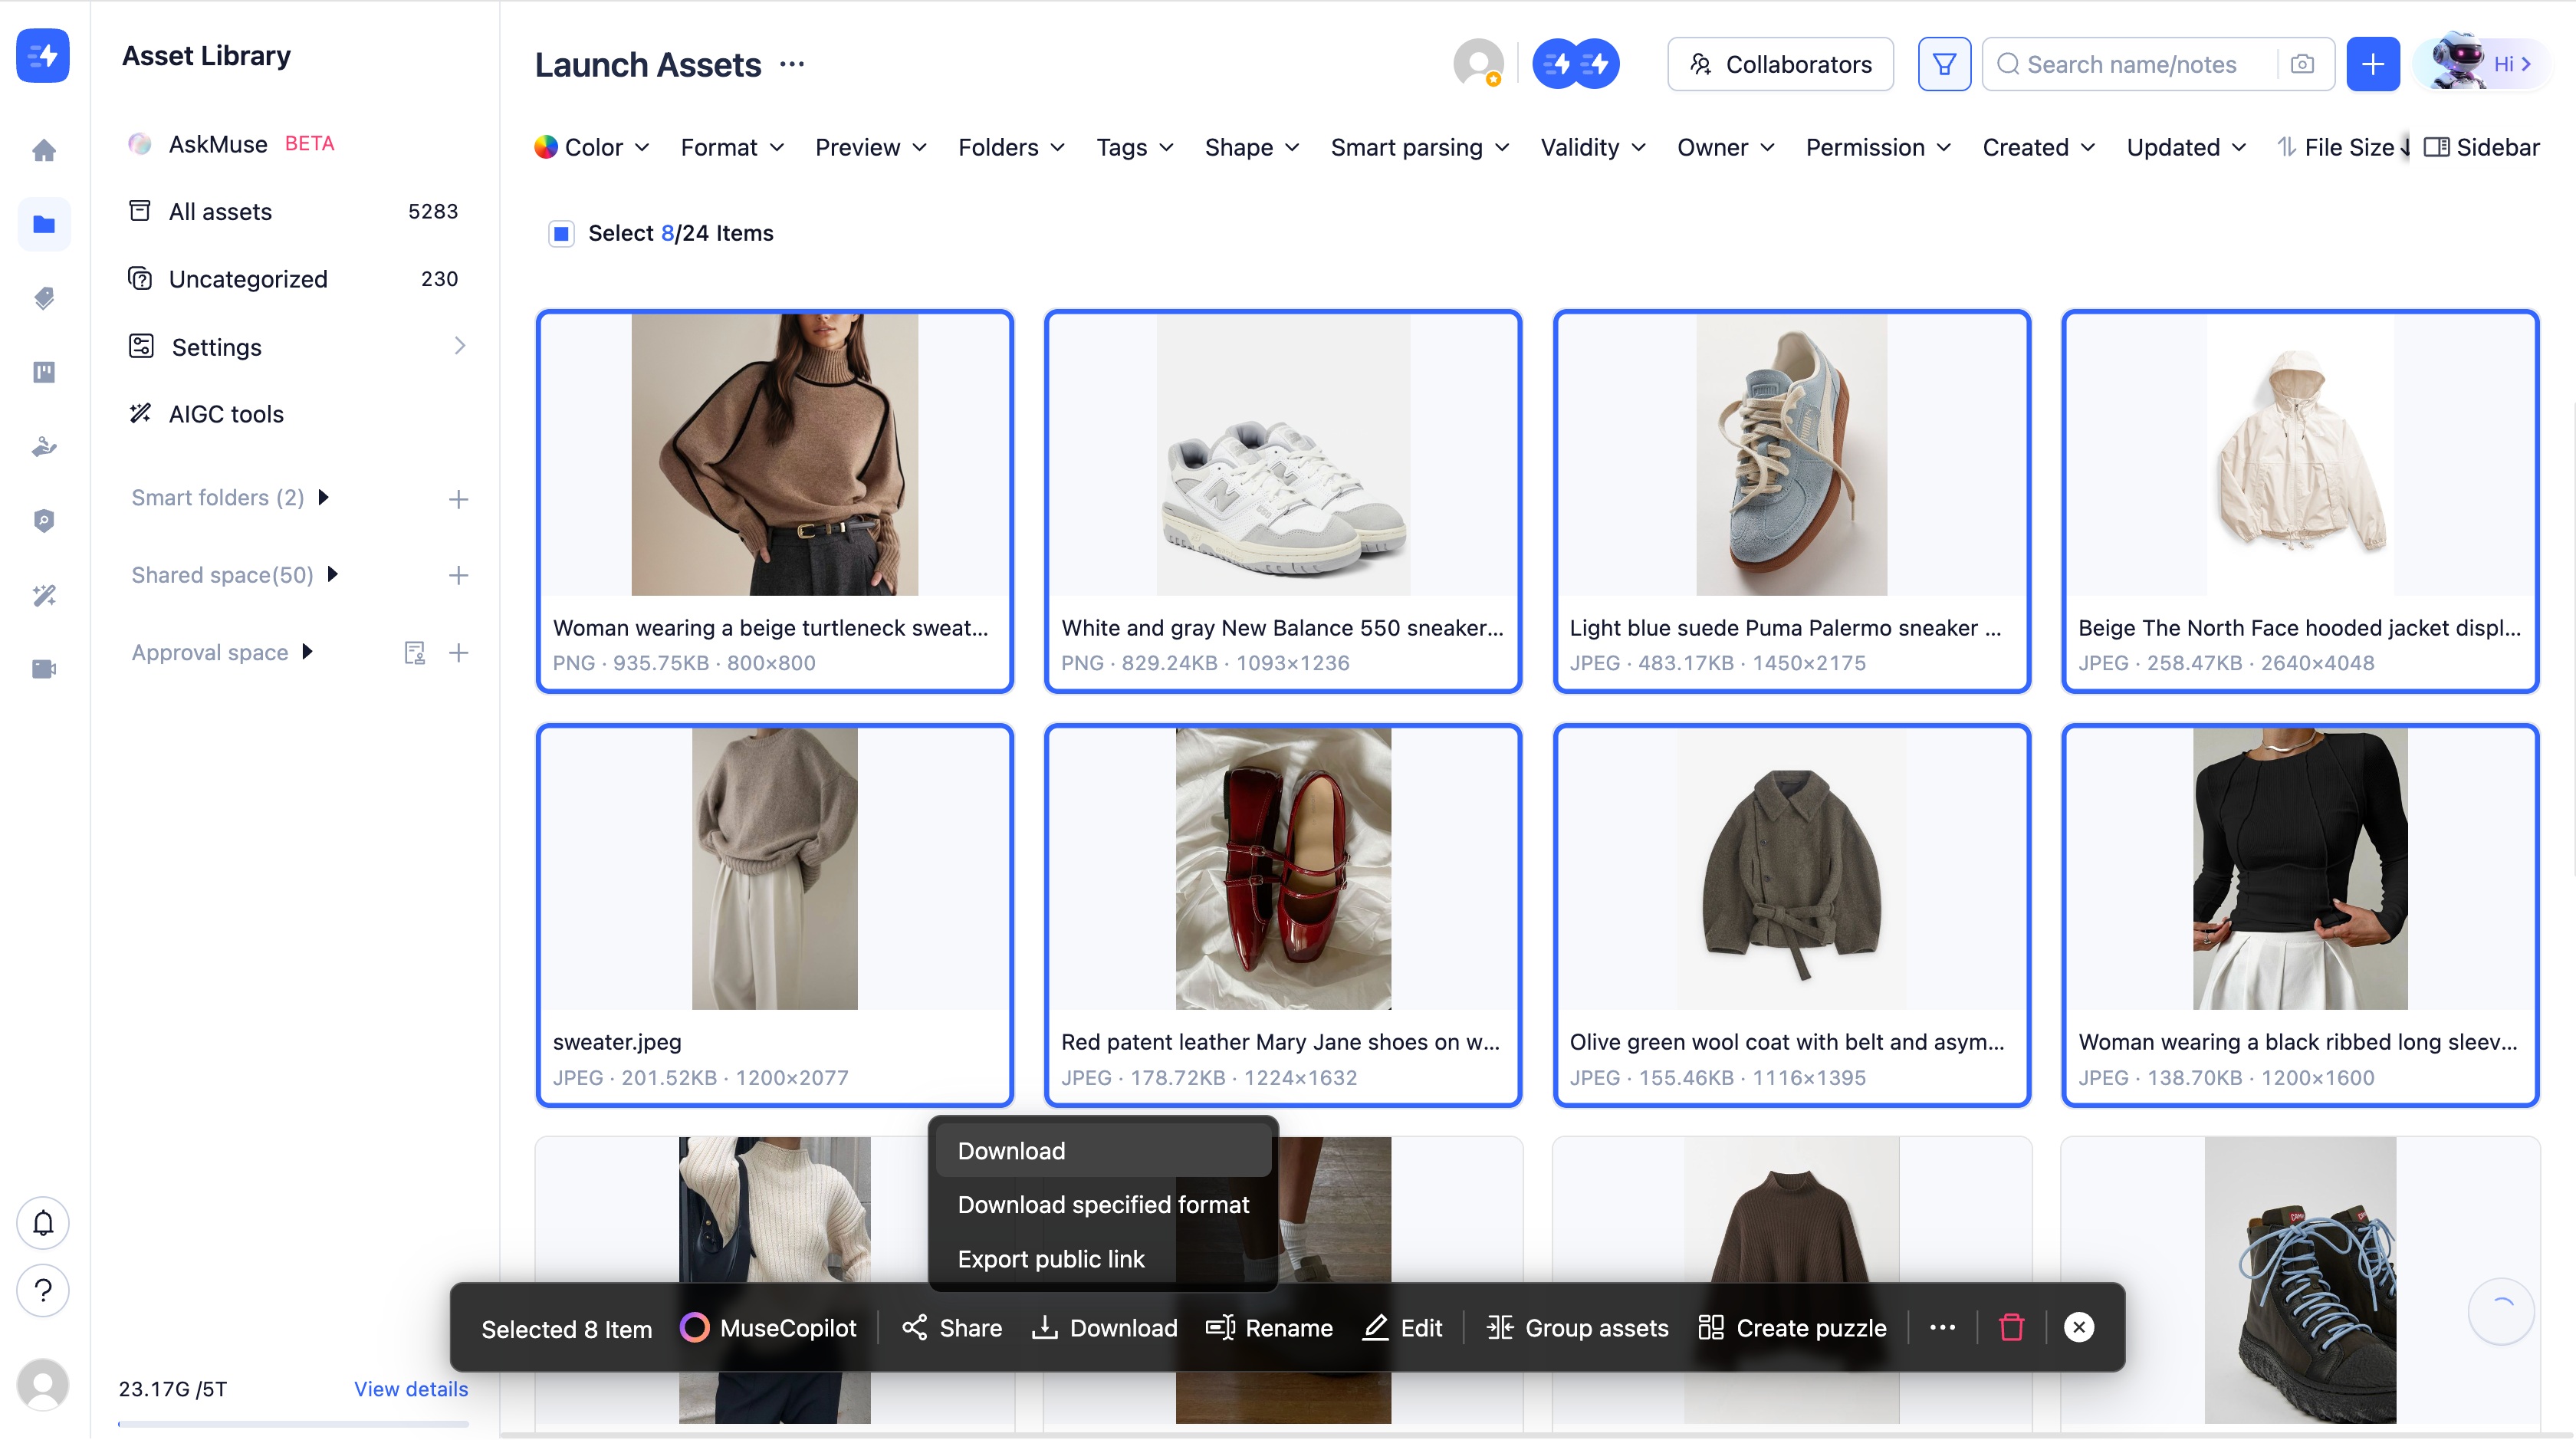The image size is (2576, 1440).
Task: Open the Format filter dropdown
Action: 731,147
